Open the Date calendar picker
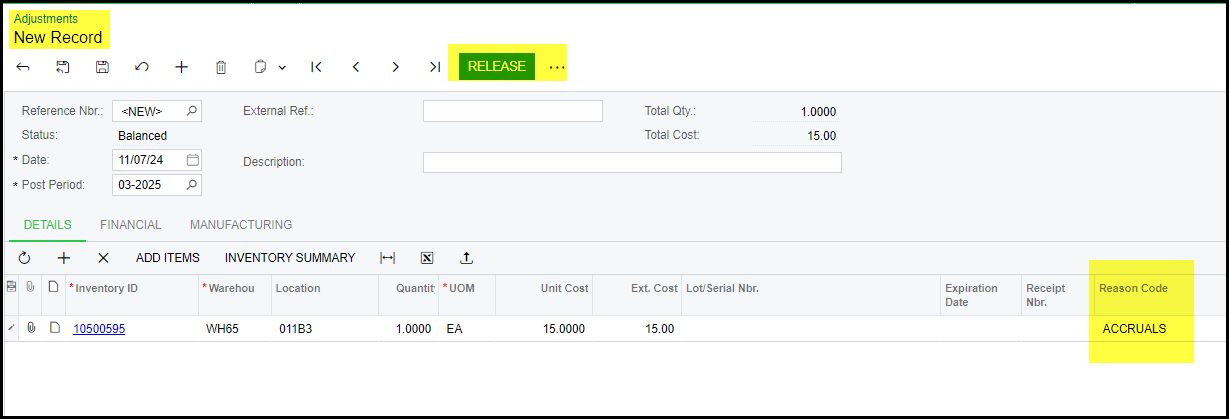 click(193, 160)
